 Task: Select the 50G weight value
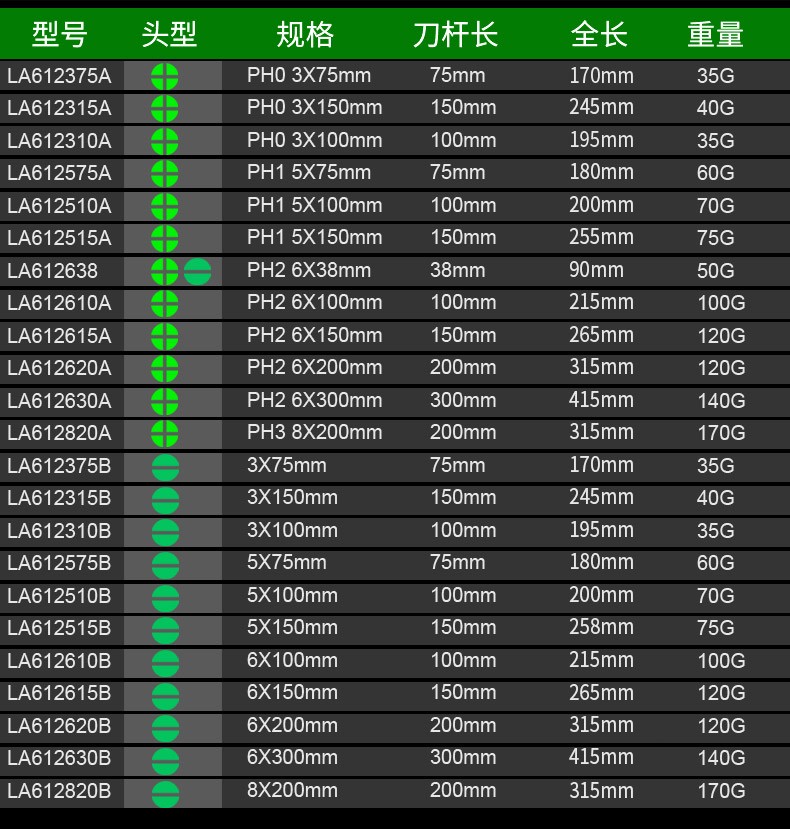pyautogui.click(x=715, y=271)
